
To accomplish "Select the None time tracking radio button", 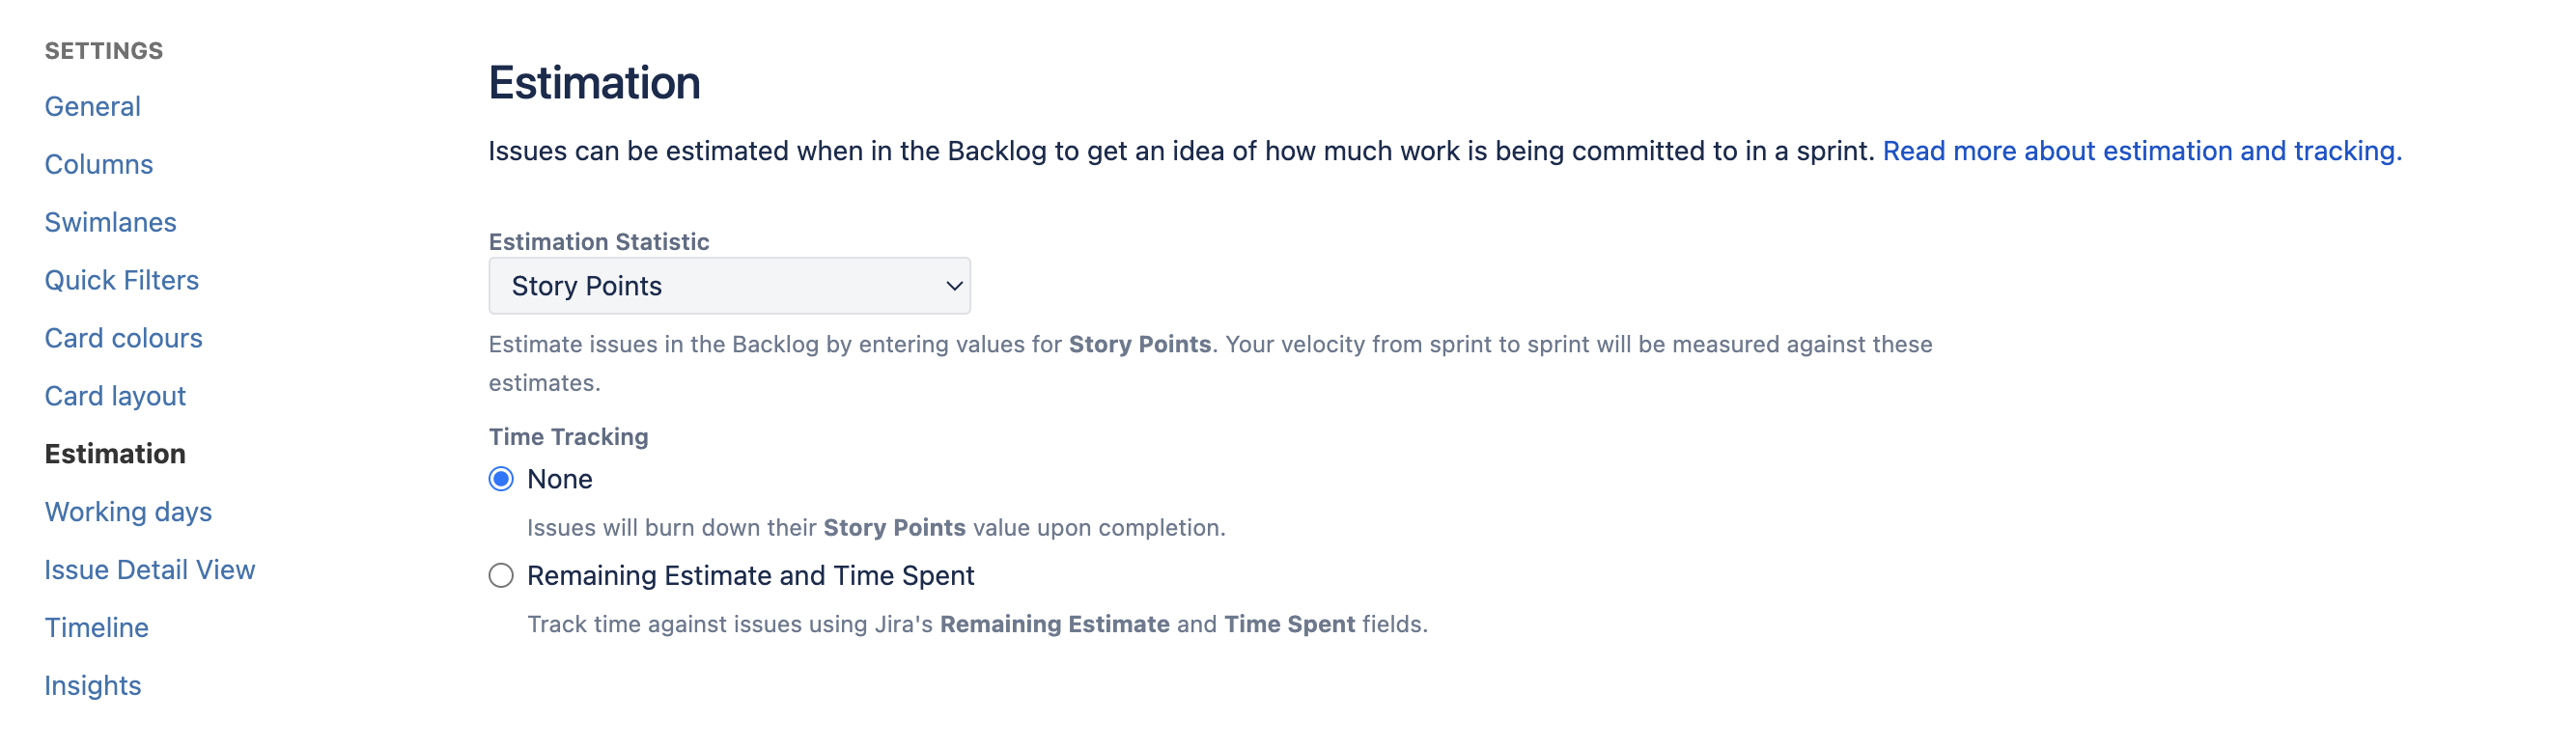I will [x=501, y=480].
